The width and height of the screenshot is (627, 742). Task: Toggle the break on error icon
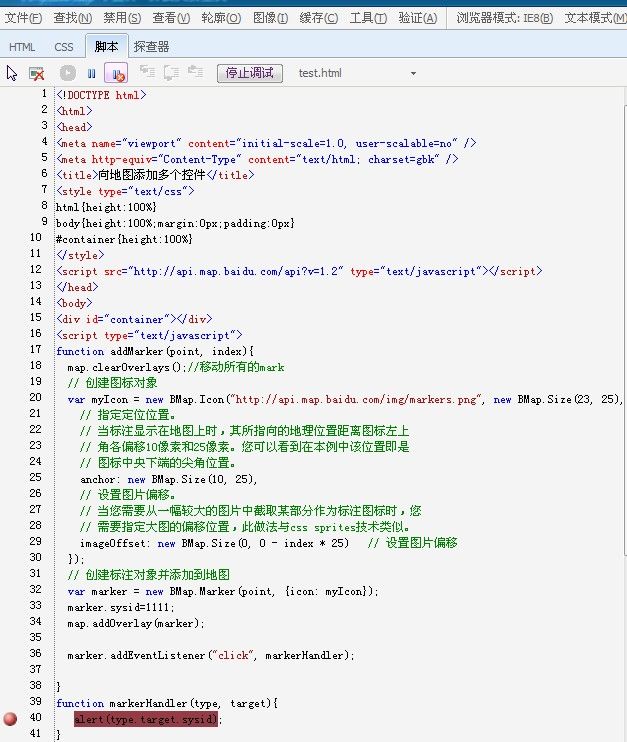(x=116, y=73)
